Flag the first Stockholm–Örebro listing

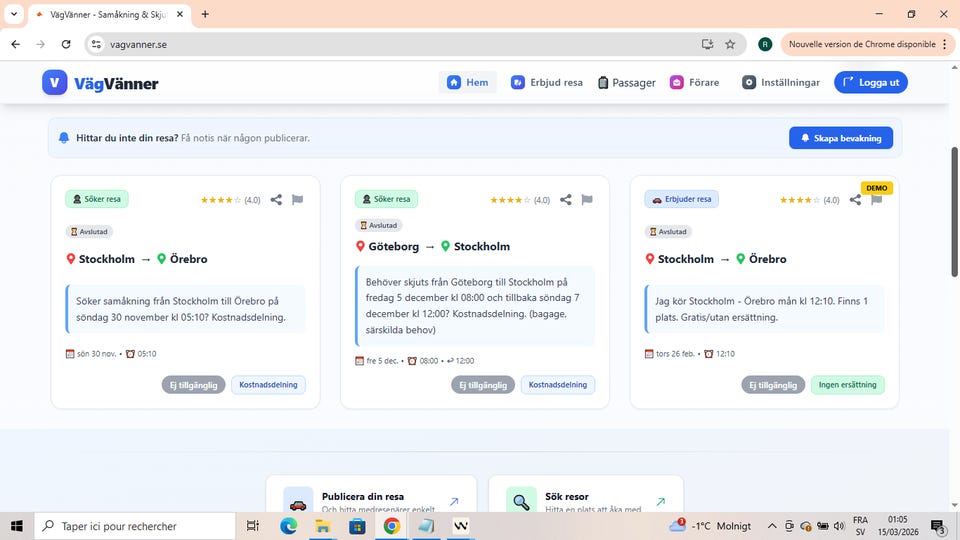[297, 200]
